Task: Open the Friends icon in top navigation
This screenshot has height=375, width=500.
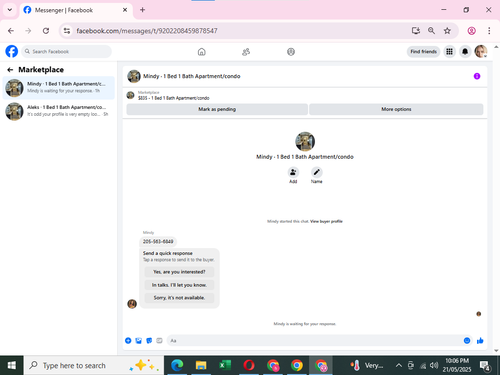Action: point(246,52)
